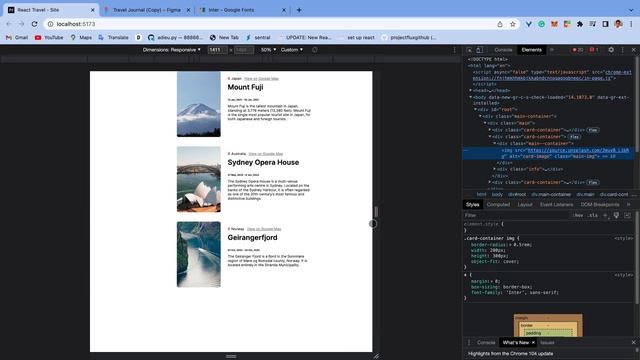Click the Mount Fuji card image

click(x=199, y=104)
